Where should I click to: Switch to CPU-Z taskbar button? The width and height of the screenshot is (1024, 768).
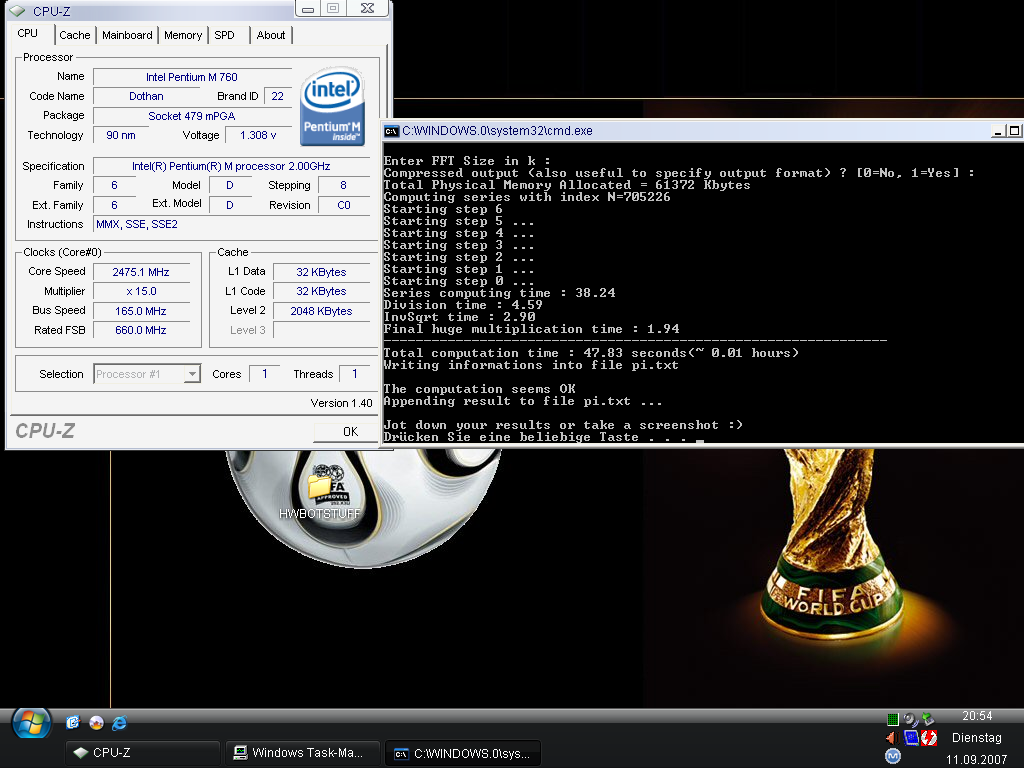click(142, 753)
